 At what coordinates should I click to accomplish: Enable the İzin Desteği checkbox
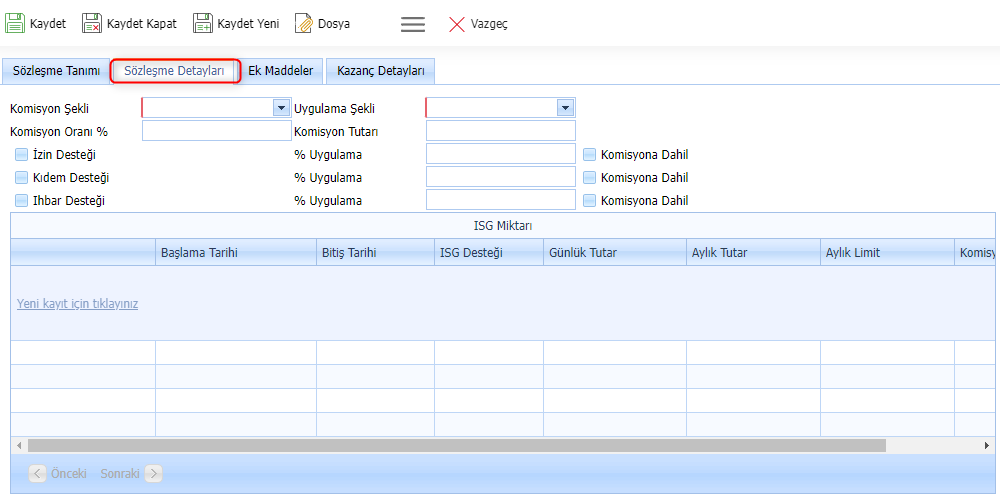coord(22,155)
